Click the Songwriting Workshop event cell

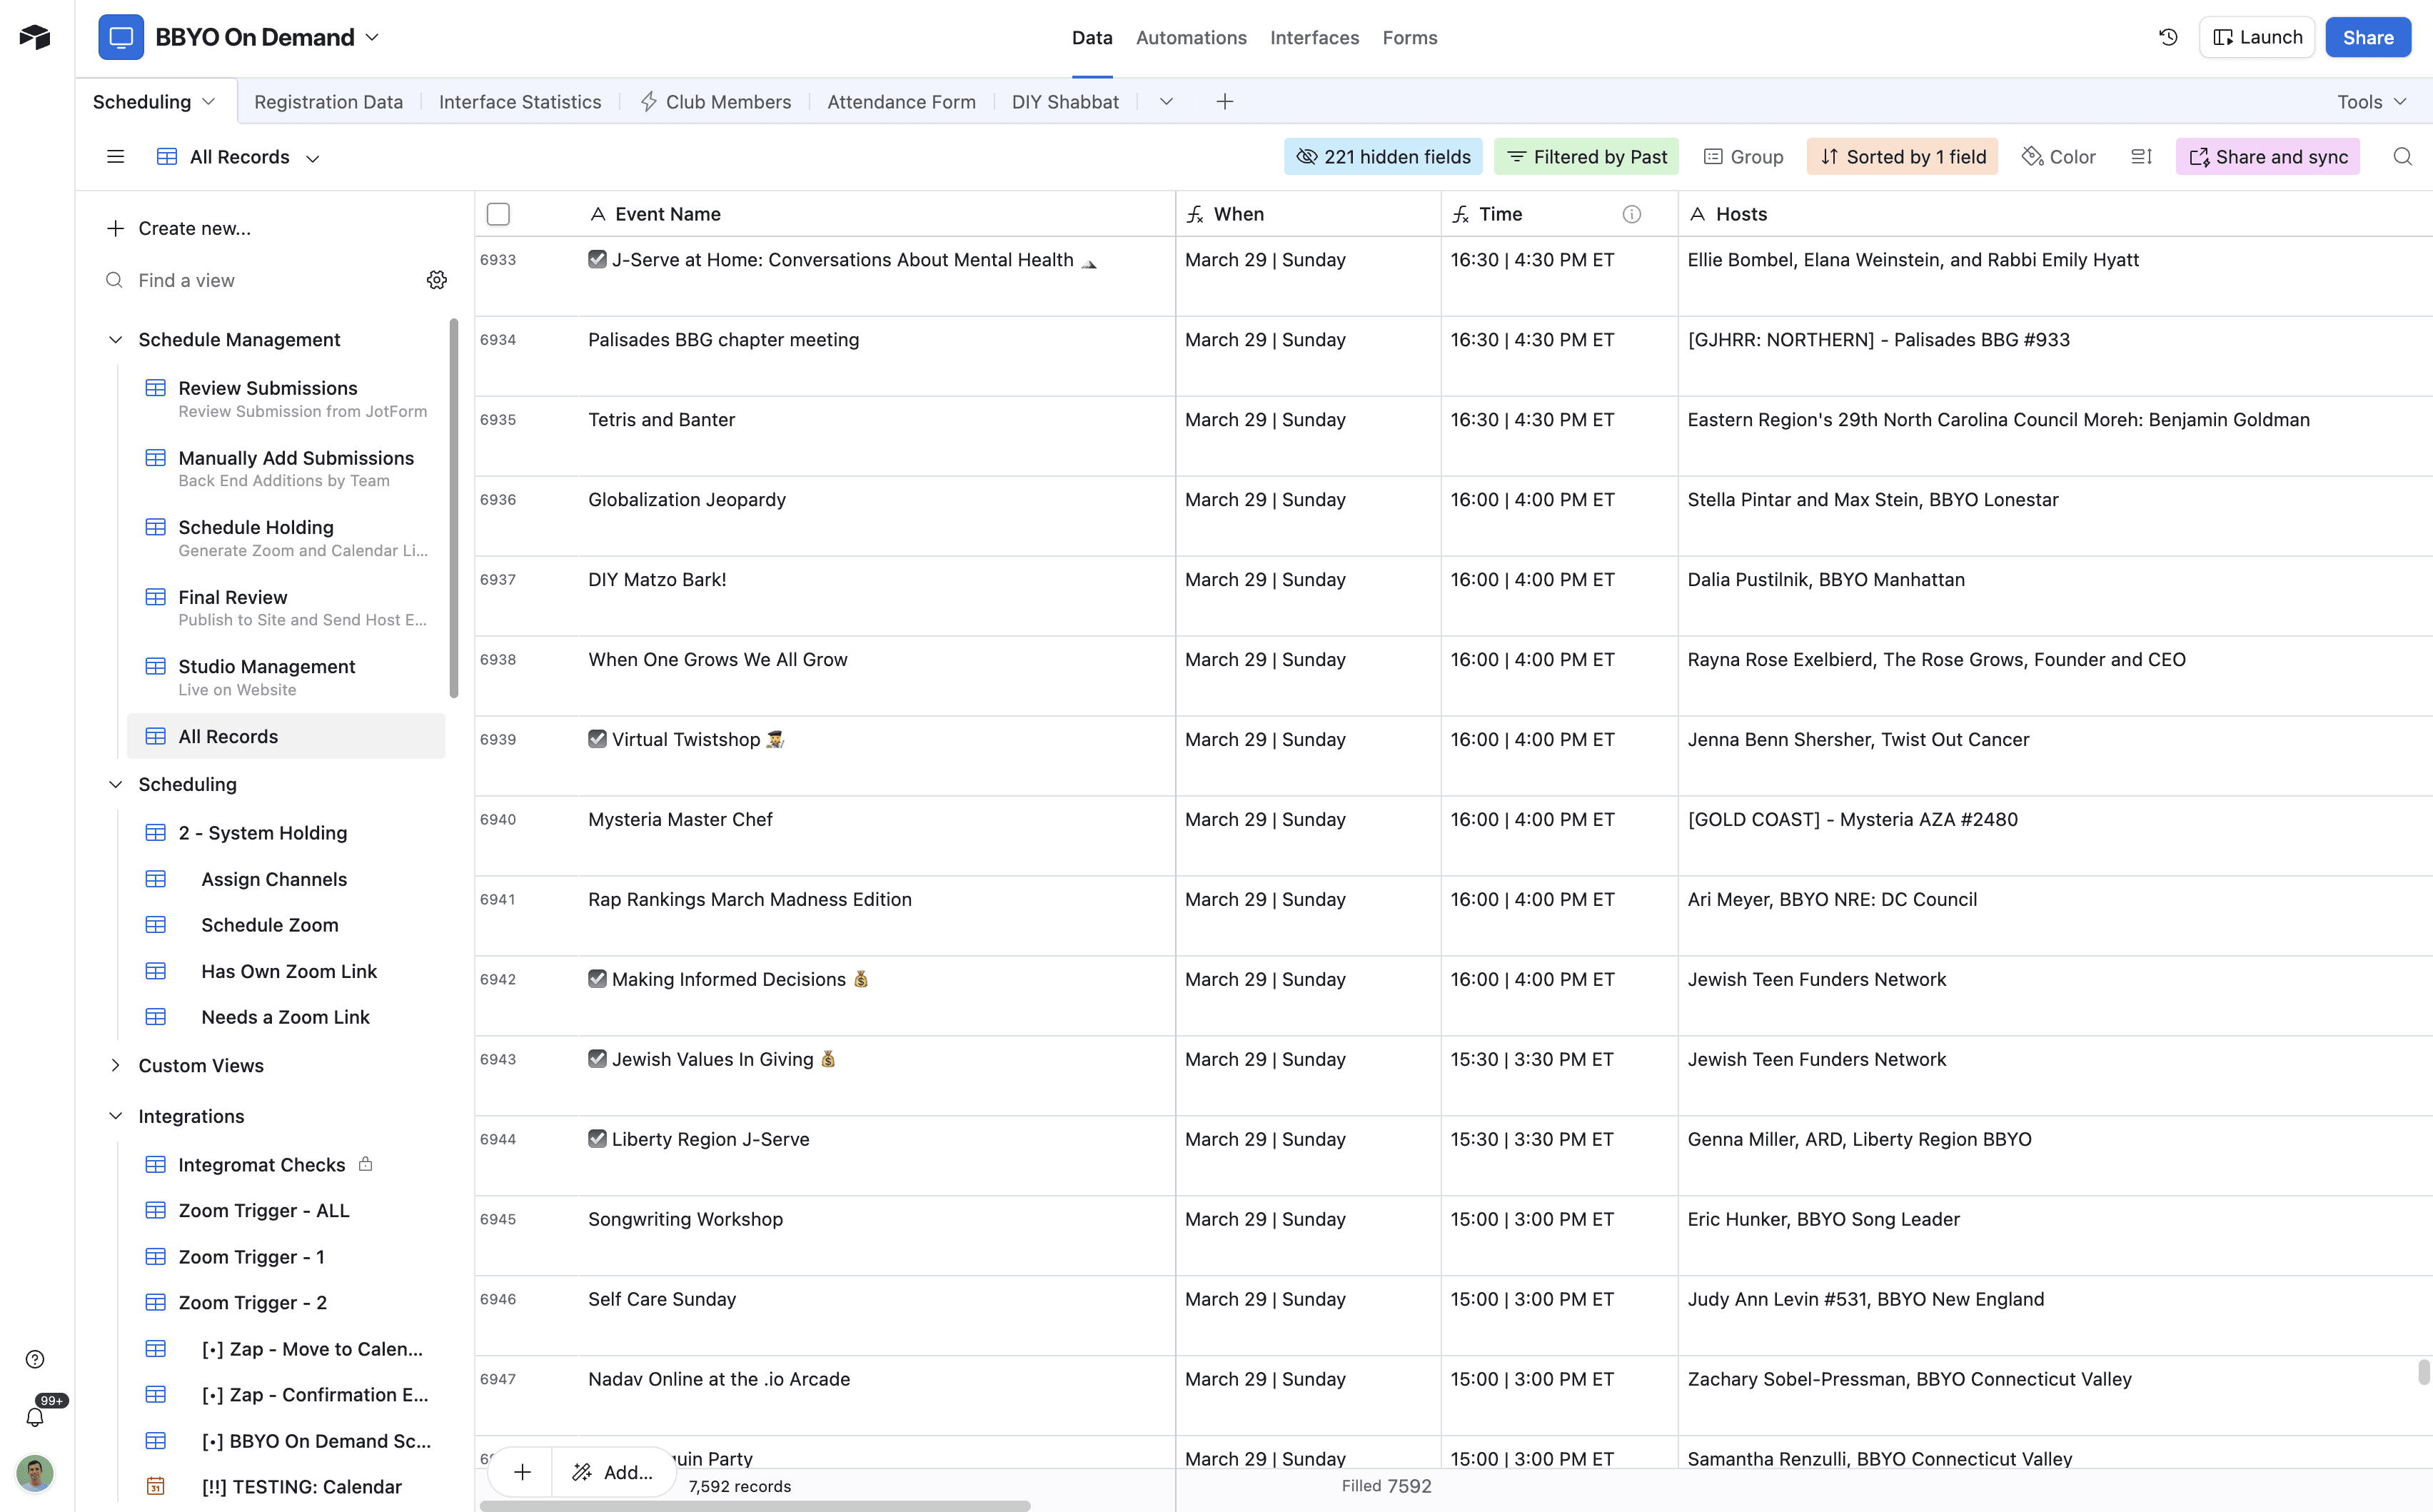(x=877, y=1236)
